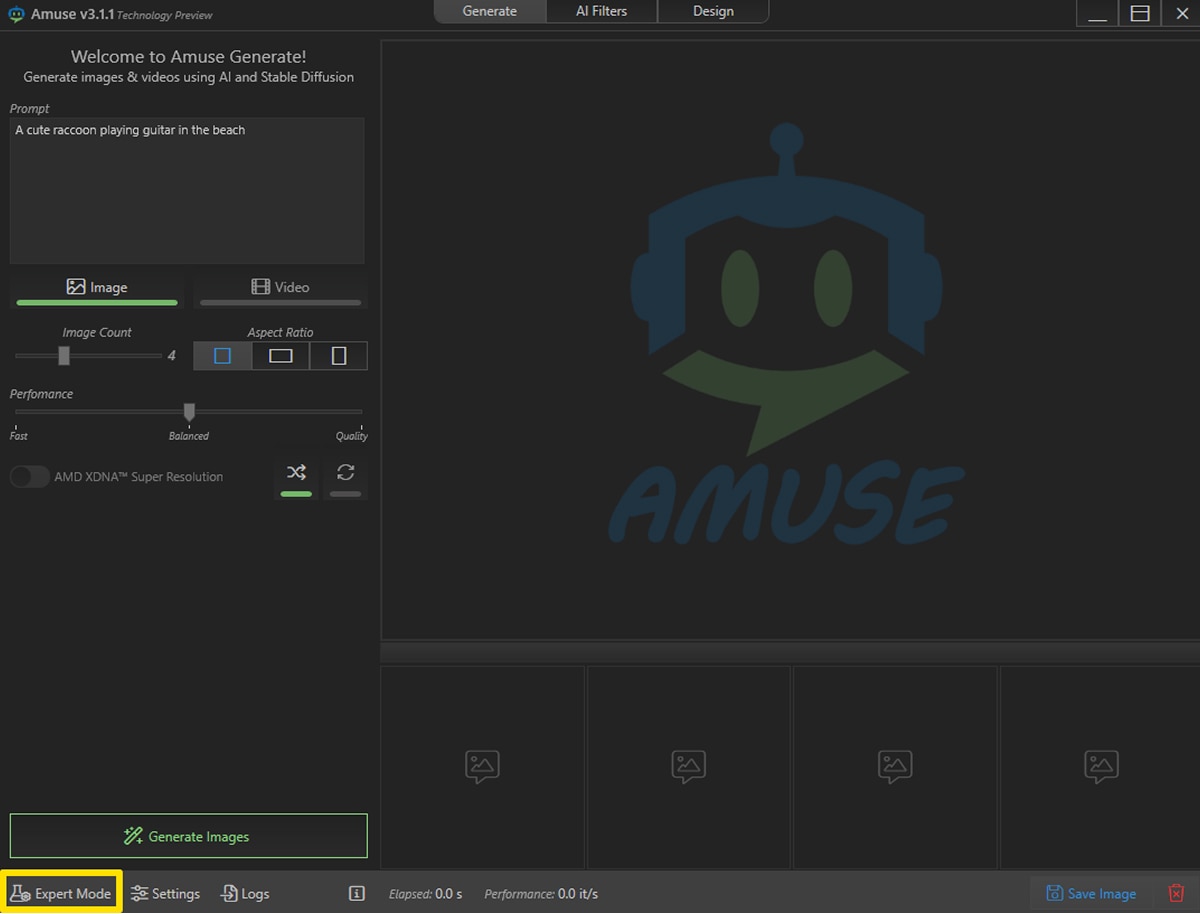This screenshot has height=914, width=1200.
Task: Open the AI Filters tab
Action: point(601,11)
